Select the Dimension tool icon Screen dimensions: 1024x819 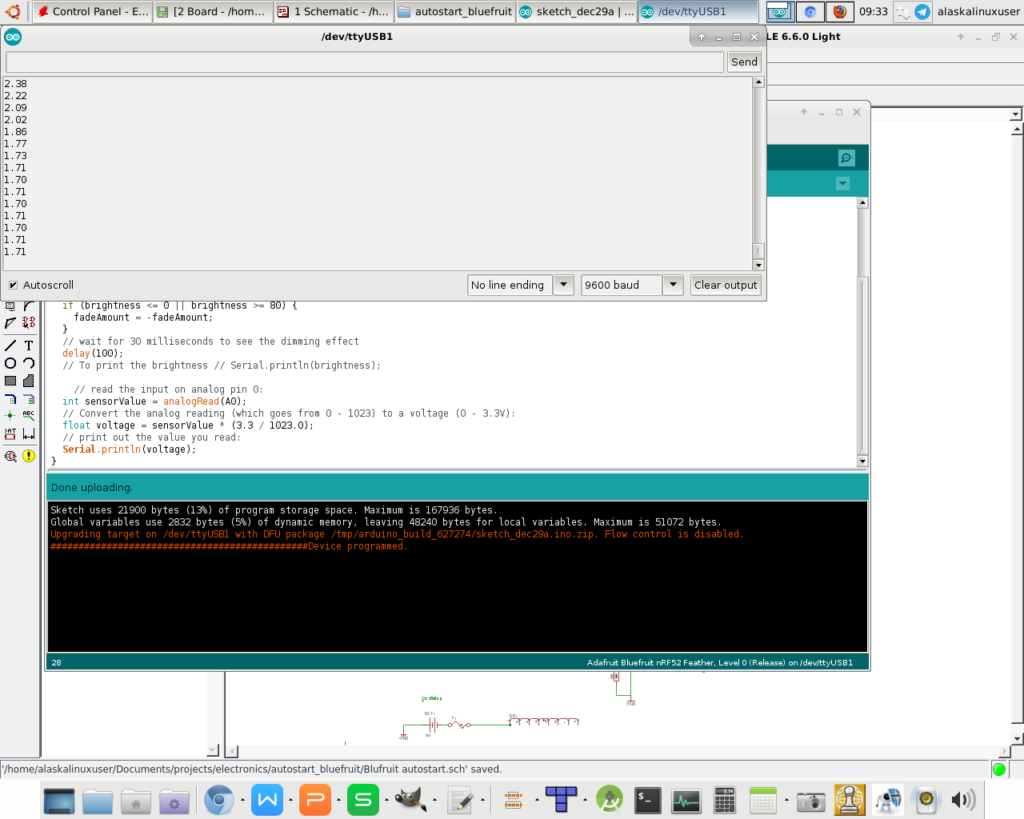pos(29,434)
